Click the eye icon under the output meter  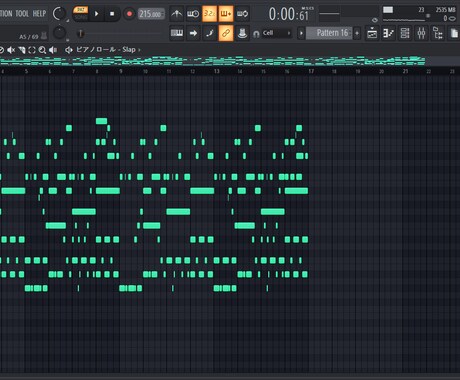tap(375, 20)
